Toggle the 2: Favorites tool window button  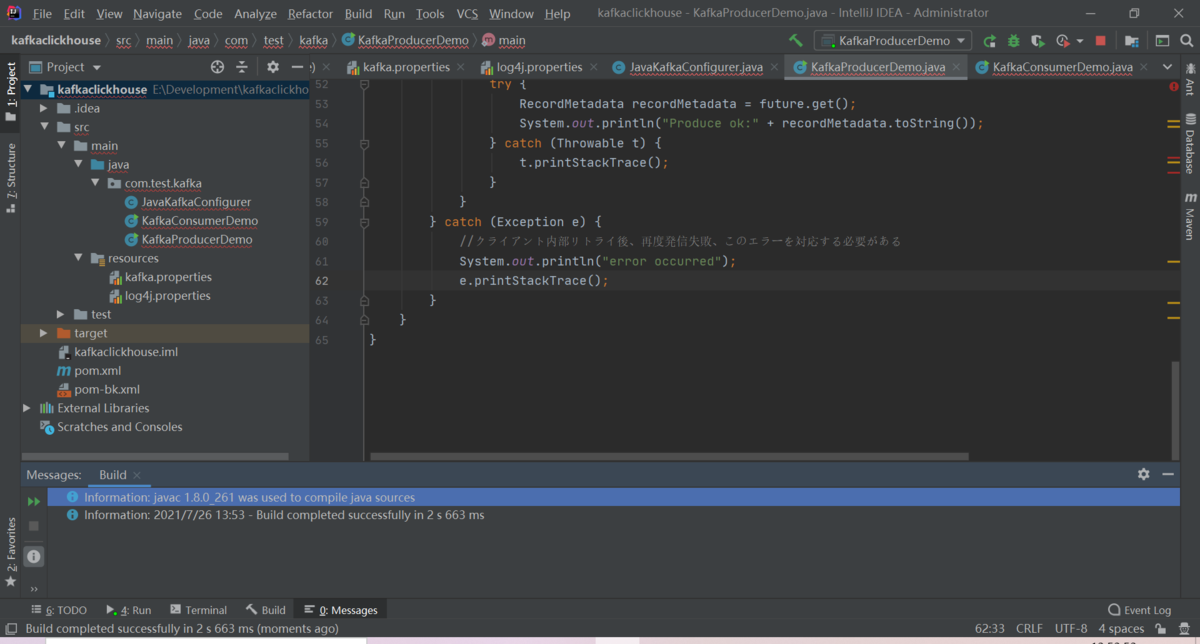pos(10,552)
